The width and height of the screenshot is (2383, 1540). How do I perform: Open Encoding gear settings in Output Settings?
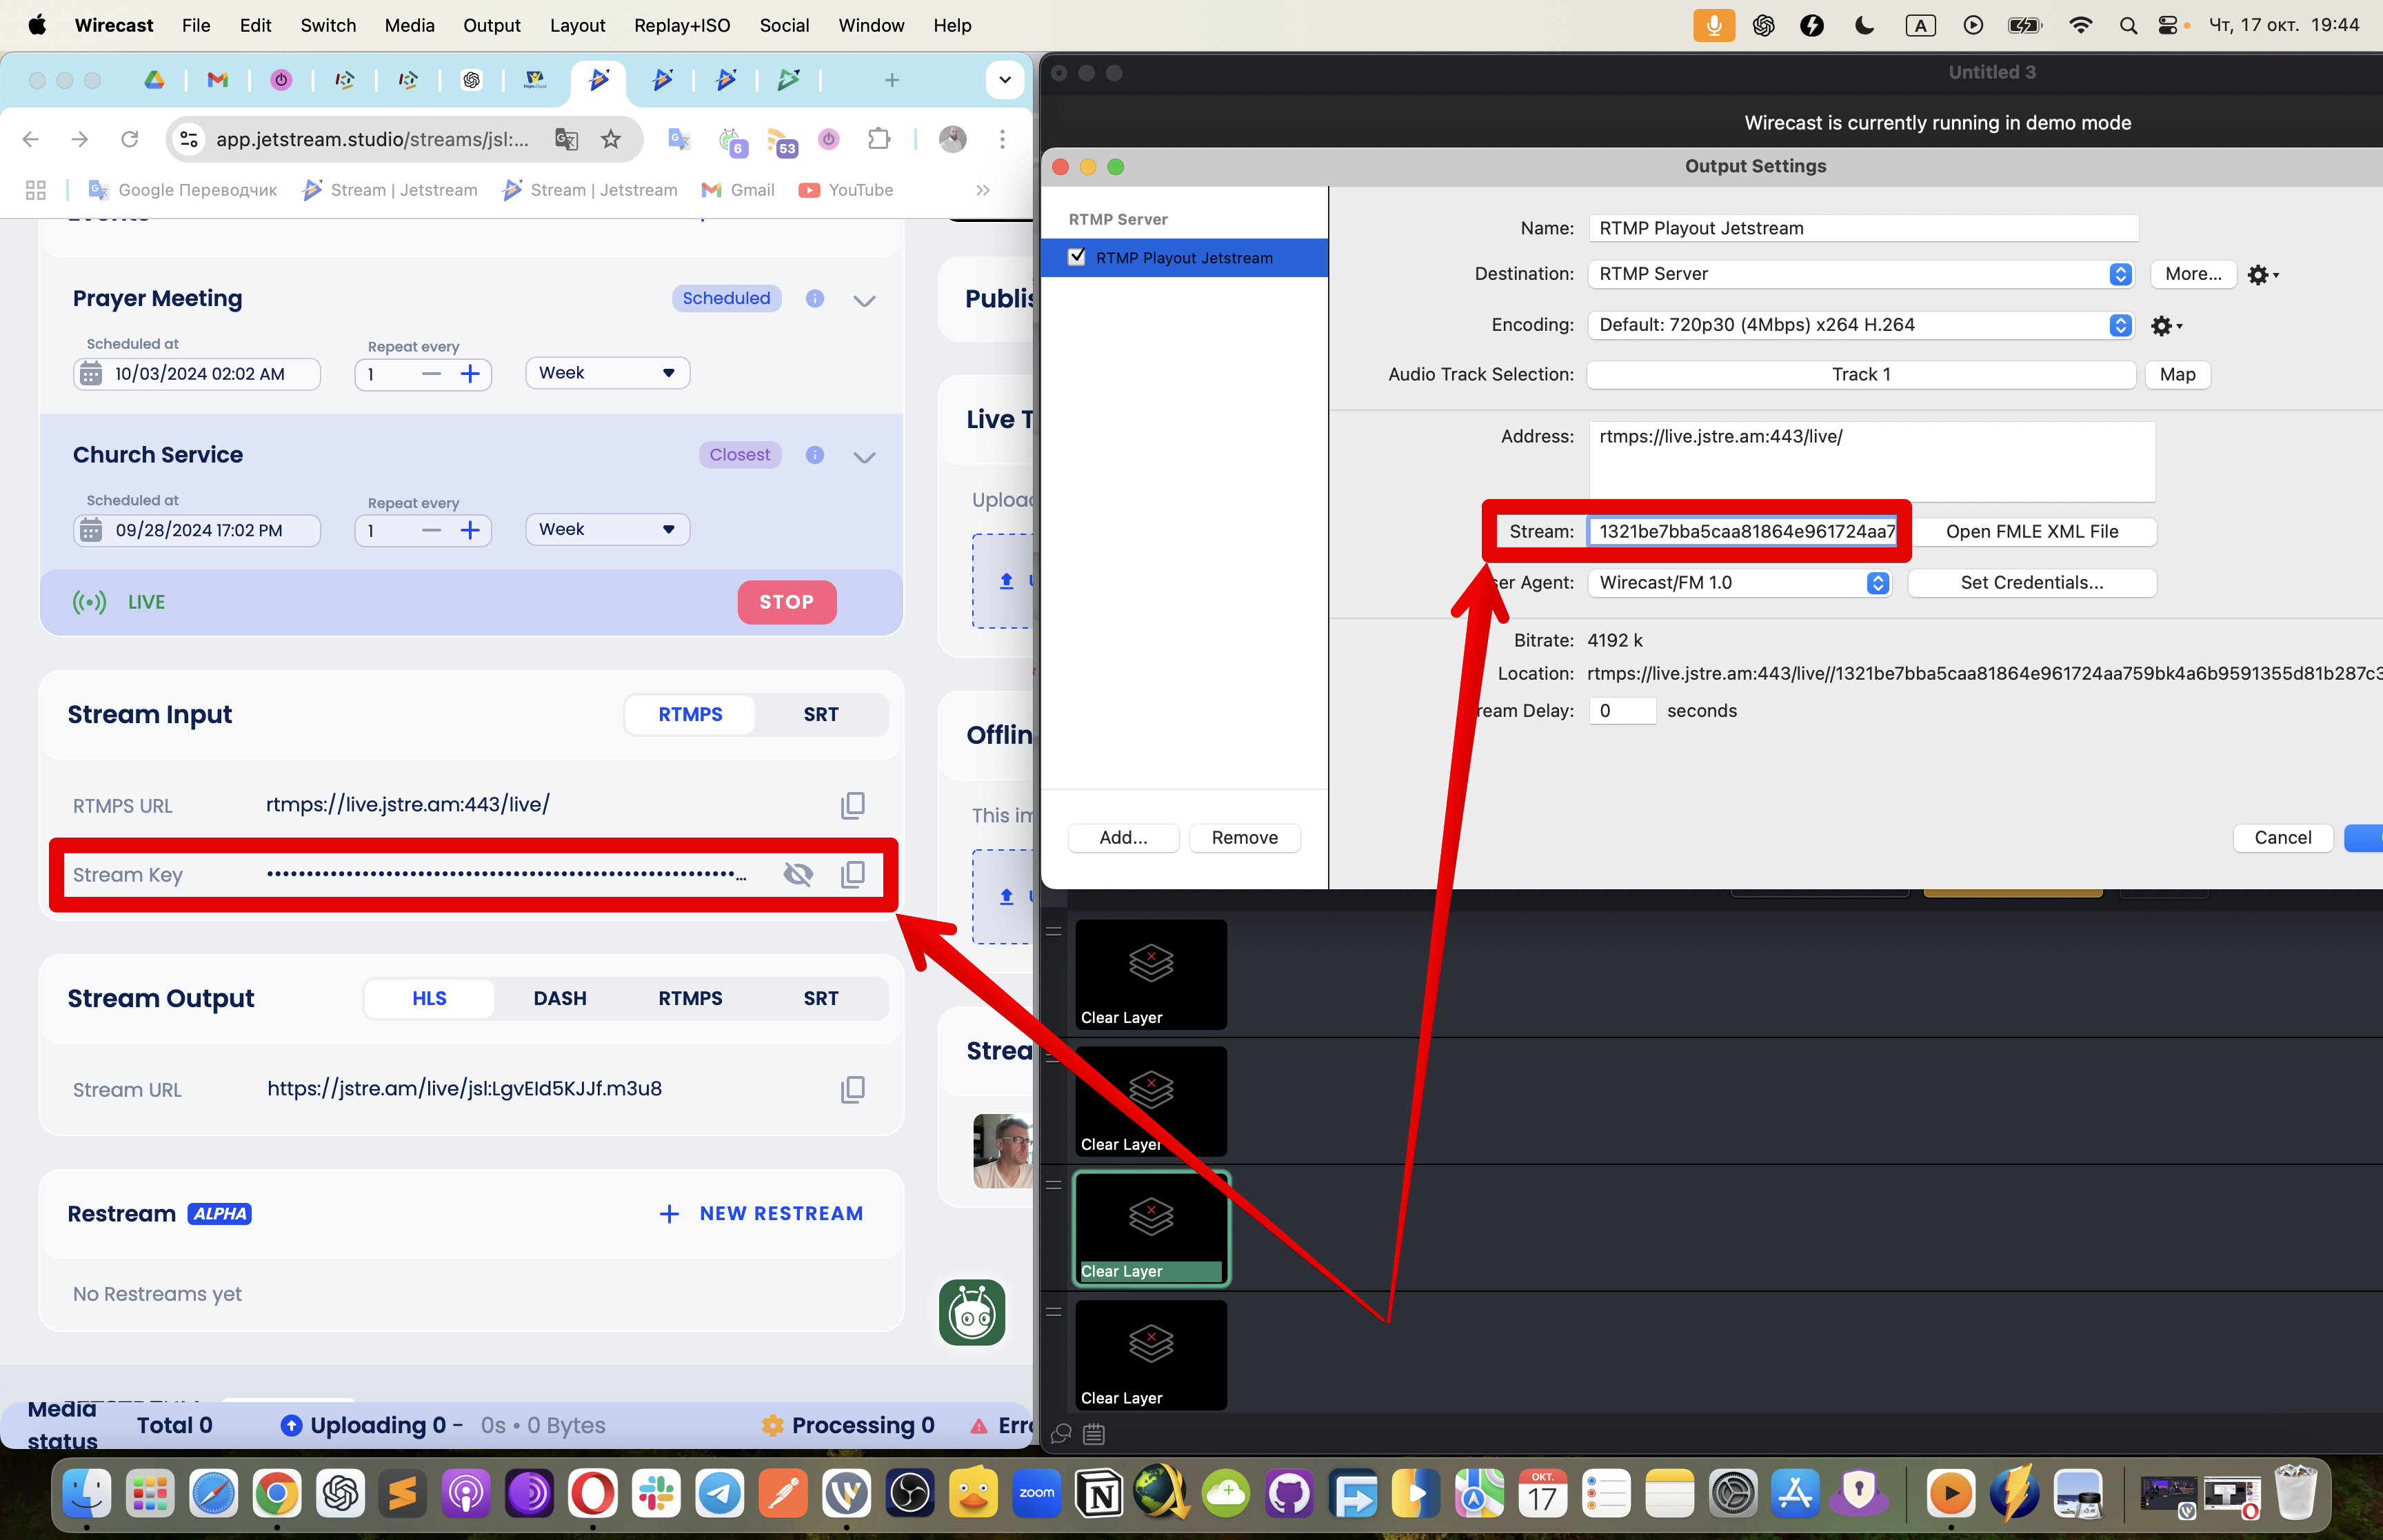pyautogui.click(x=2166, y=325)
